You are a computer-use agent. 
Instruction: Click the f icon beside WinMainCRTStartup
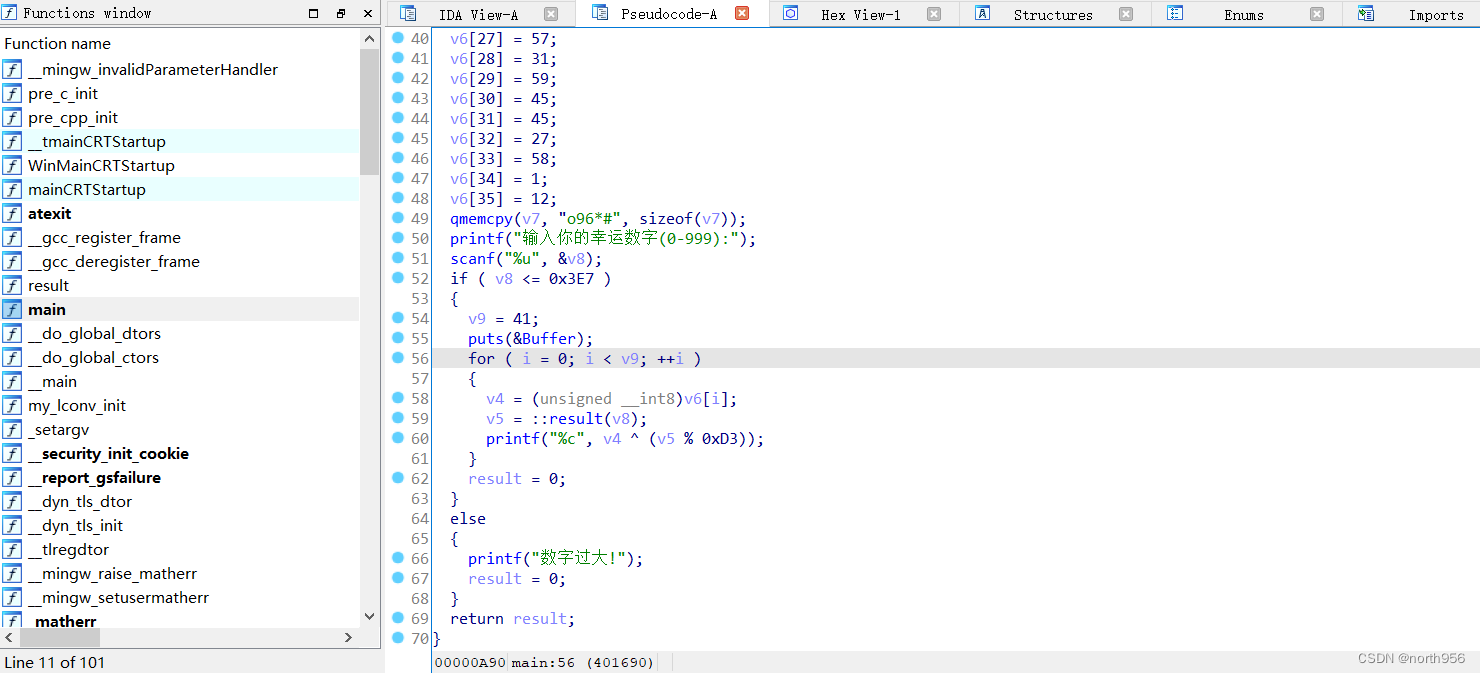click(12, 165)
